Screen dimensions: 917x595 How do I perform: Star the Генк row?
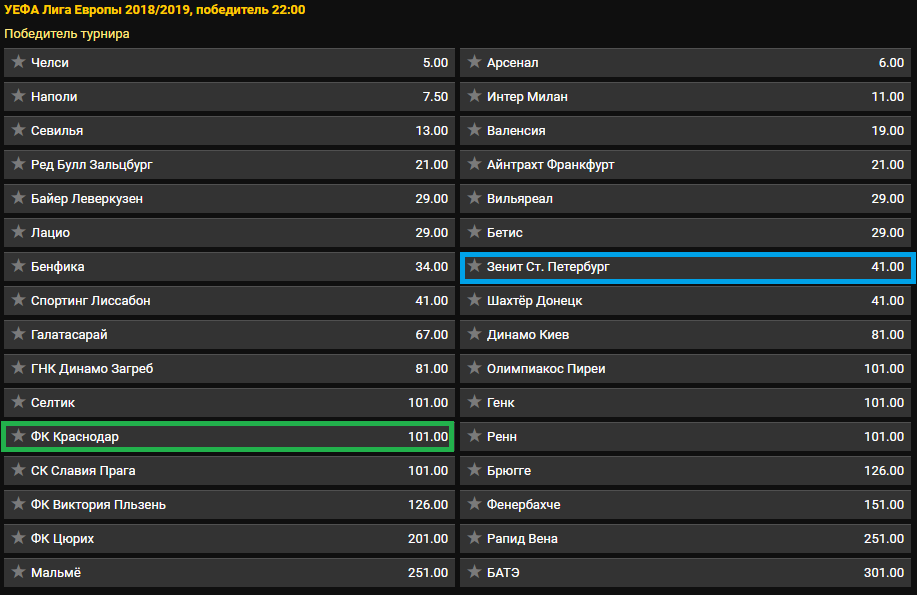[x=474, y=401]
